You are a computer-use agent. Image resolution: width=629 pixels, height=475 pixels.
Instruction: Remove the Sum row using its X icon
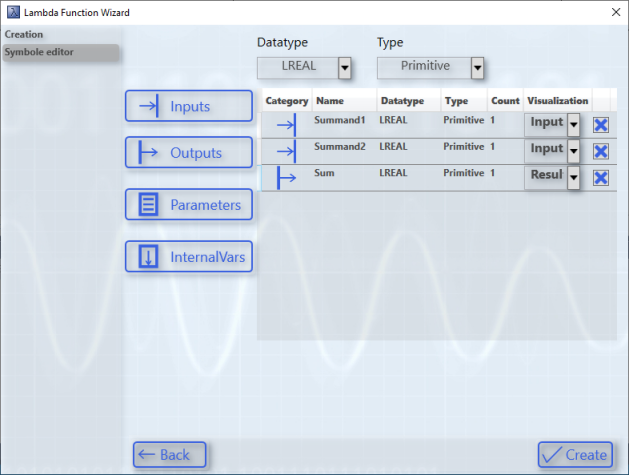point(600,178)
